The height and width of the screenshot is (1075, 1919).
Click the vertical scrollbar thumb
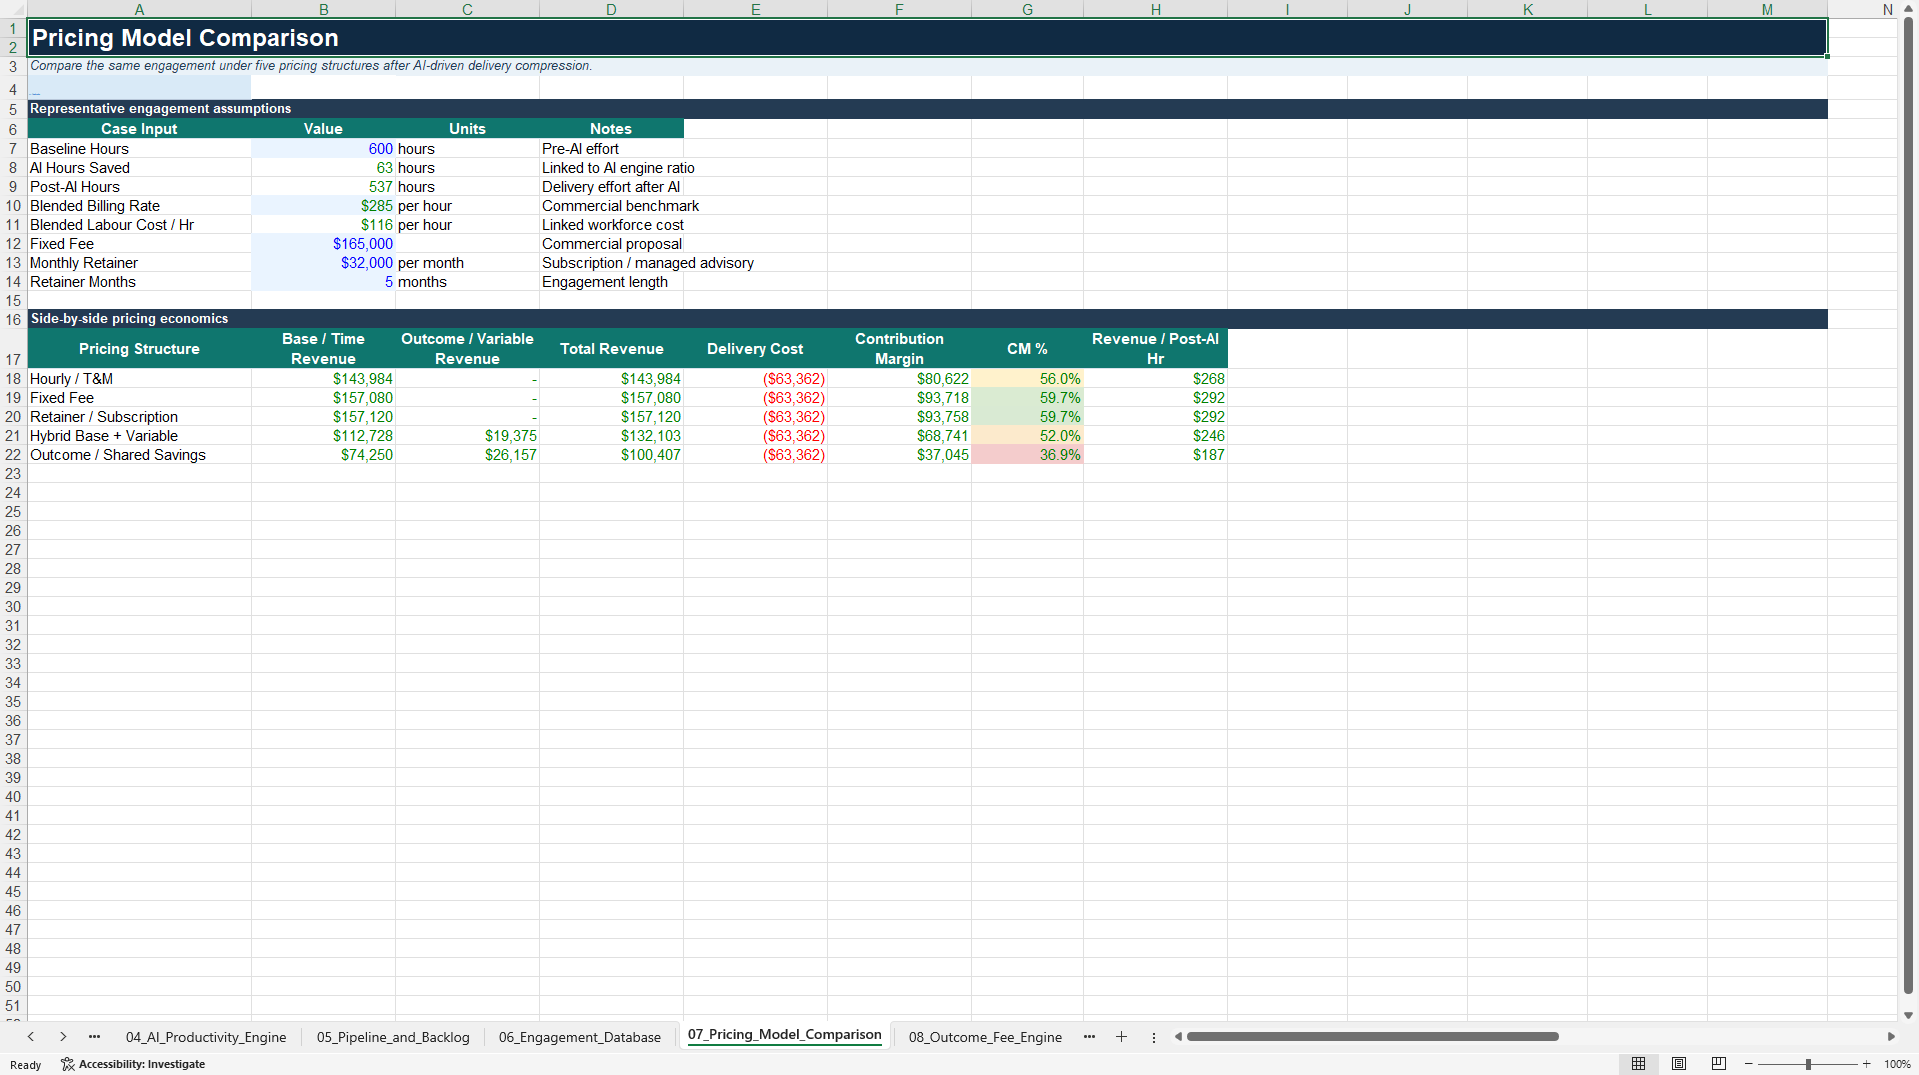pos(1908,505)
